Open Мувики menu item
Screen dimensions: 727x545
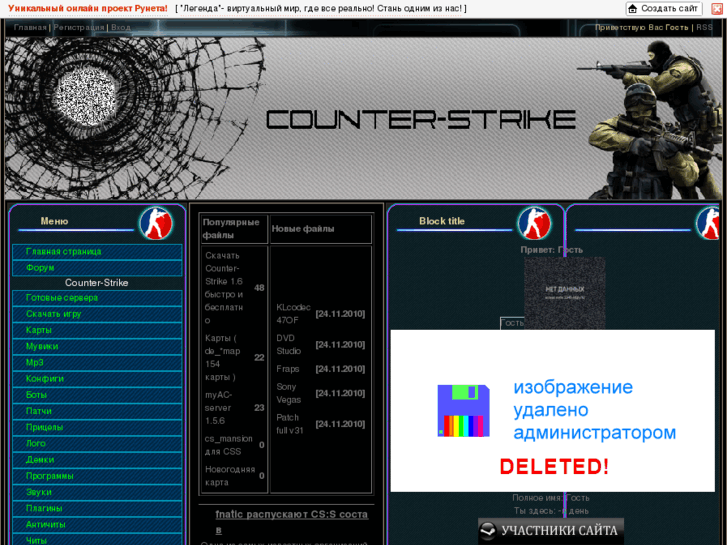tap(97, 346)
